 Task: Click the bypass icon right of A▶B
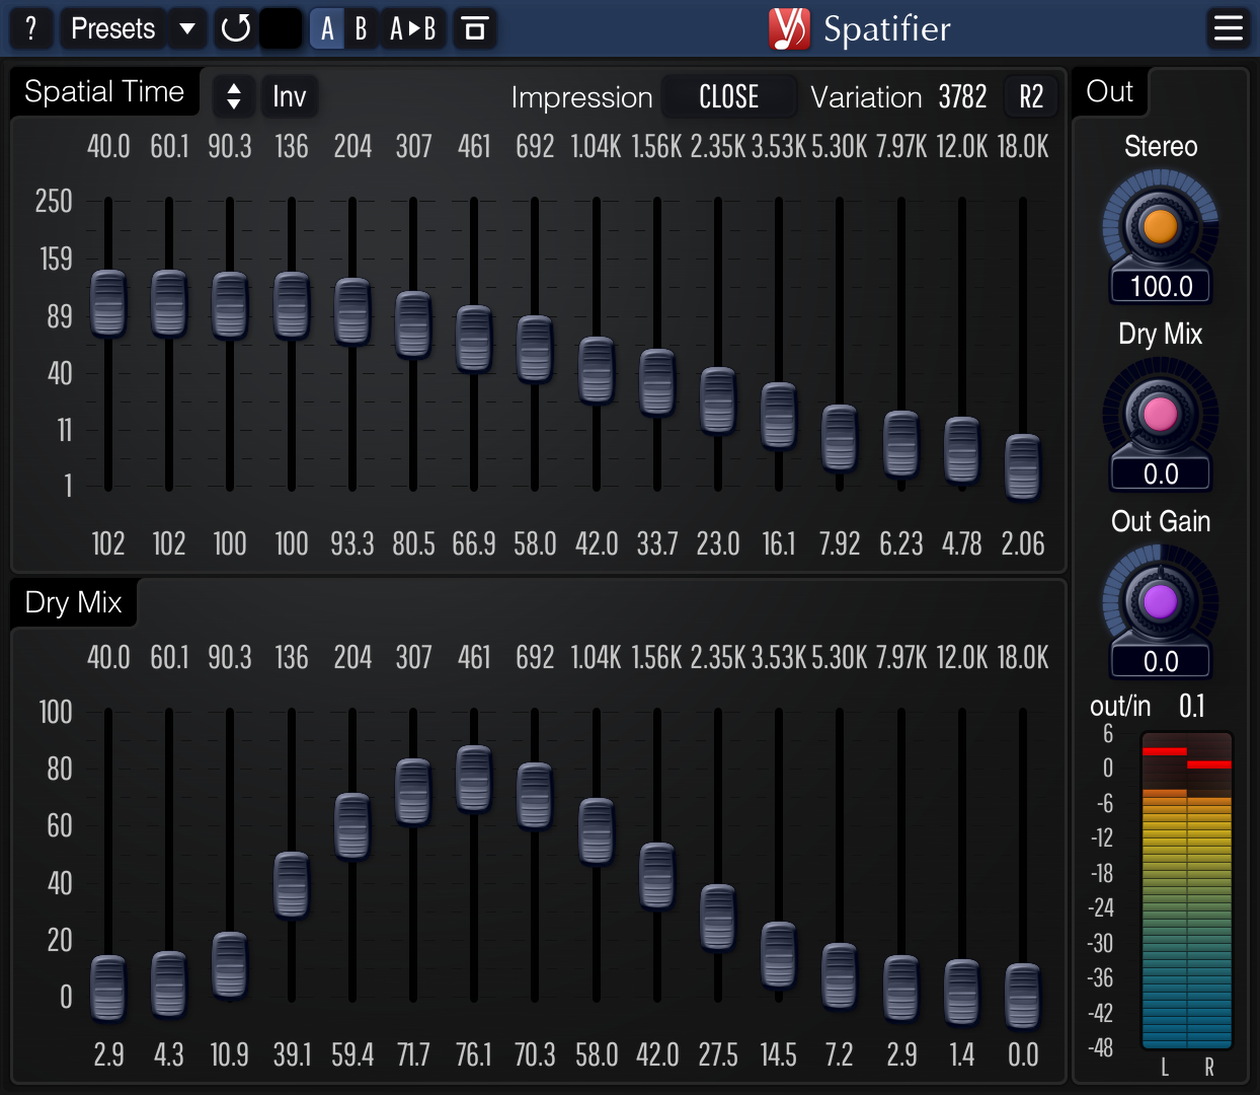pos(475,28)
